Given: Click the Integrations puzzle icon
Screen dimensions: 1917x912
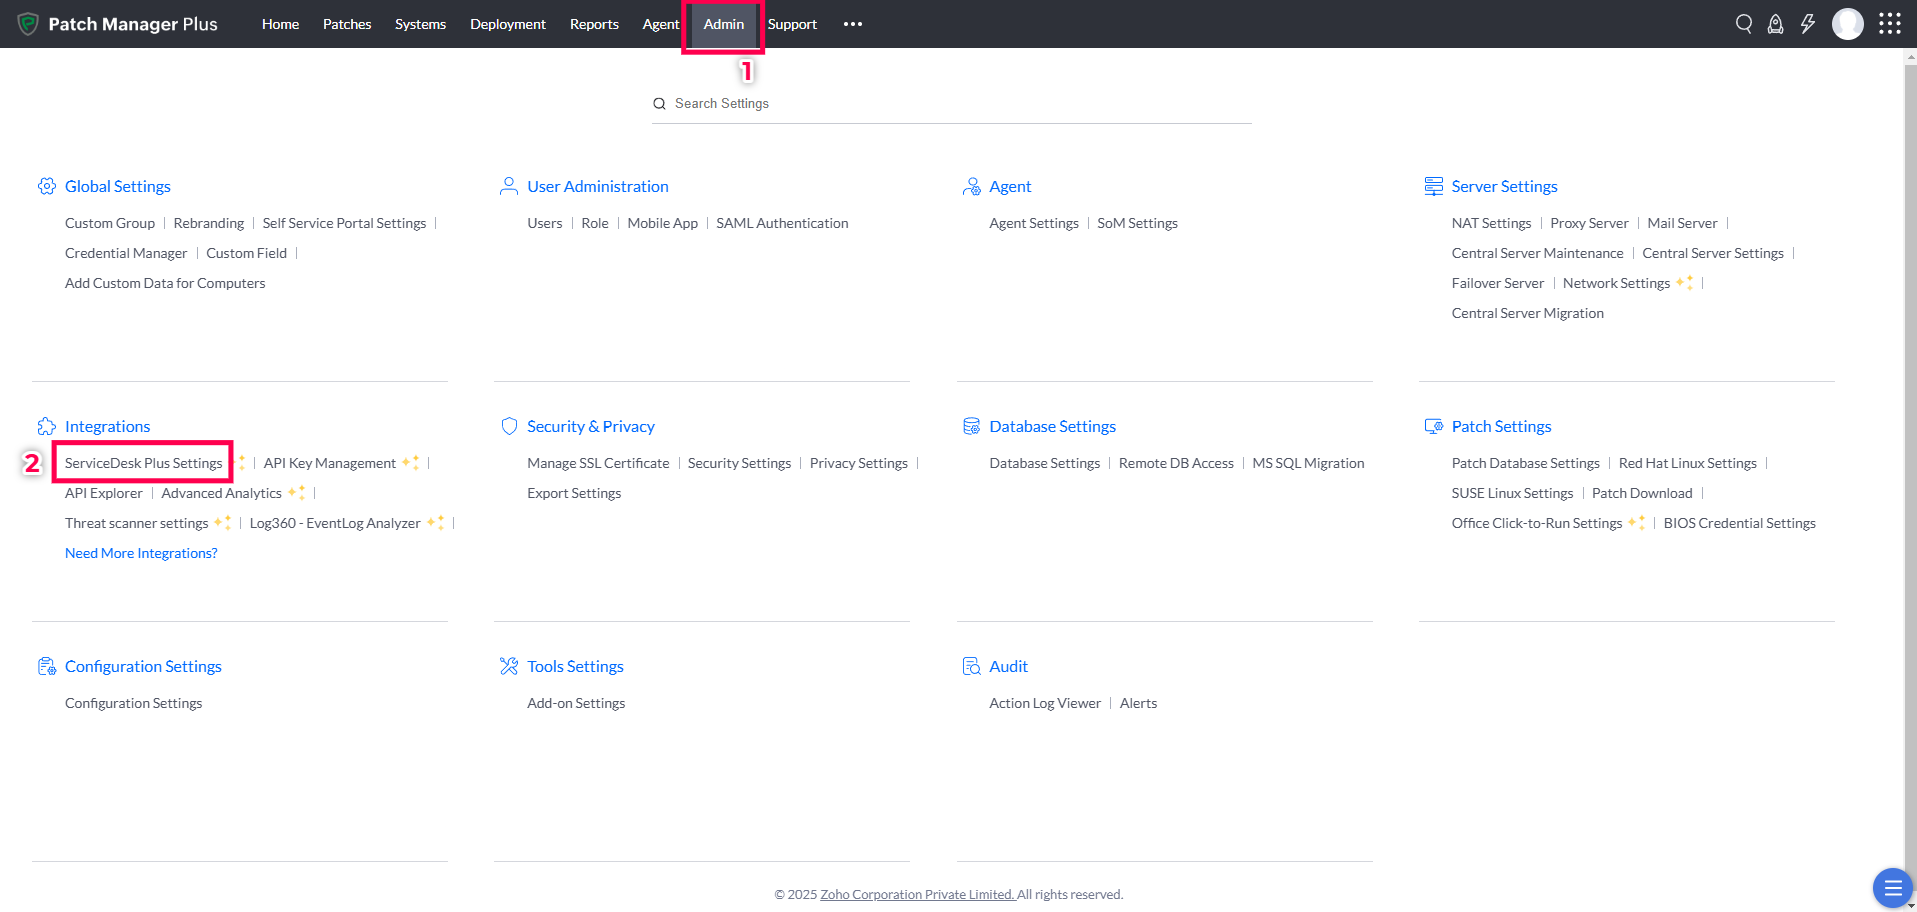Looking at the screenshot, I should coord(47,426).
